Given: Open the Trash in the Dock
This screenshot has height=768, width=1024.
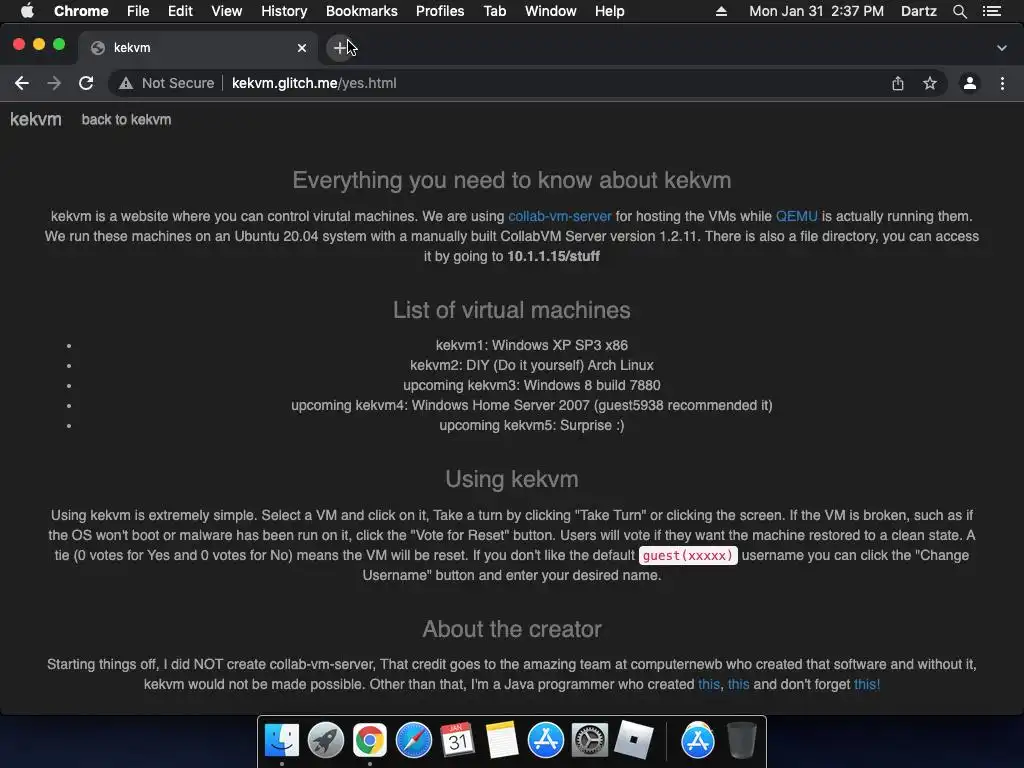Looking at the screenshot, I should [742, 741].
